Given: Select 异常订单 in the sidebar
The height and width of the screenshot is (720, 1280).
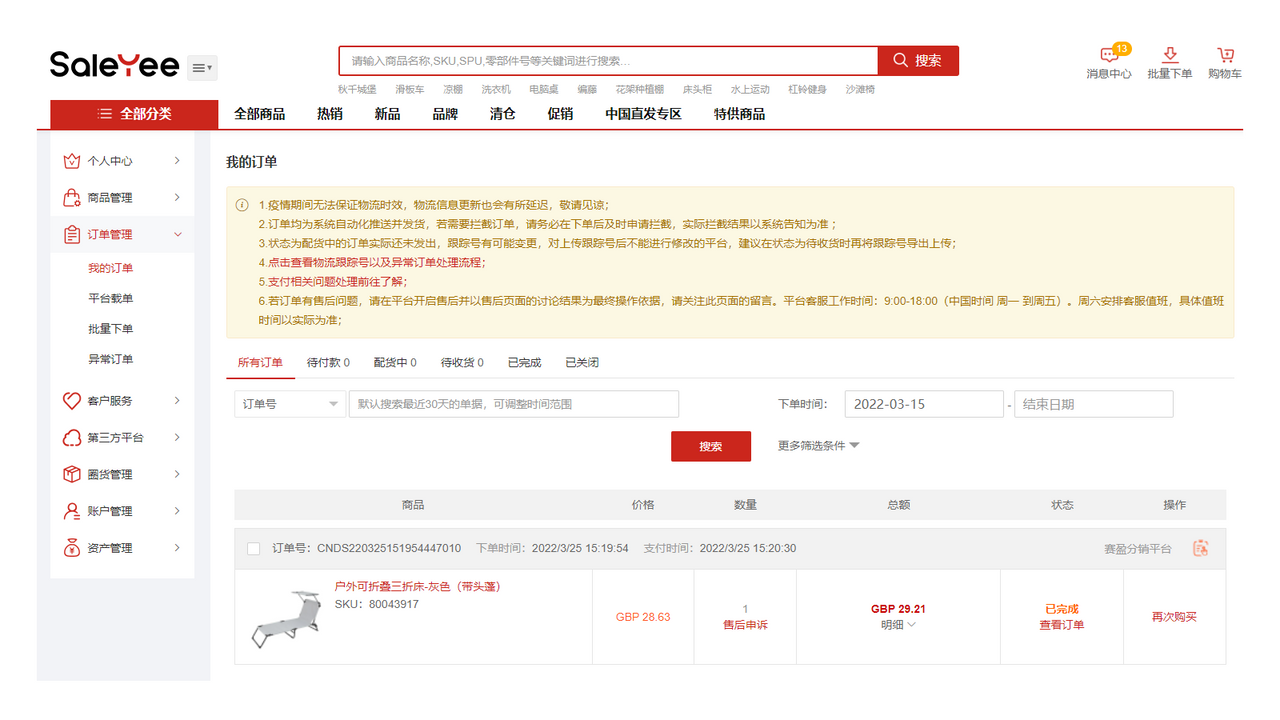Looking at the screenshot, I should [110, 359].
